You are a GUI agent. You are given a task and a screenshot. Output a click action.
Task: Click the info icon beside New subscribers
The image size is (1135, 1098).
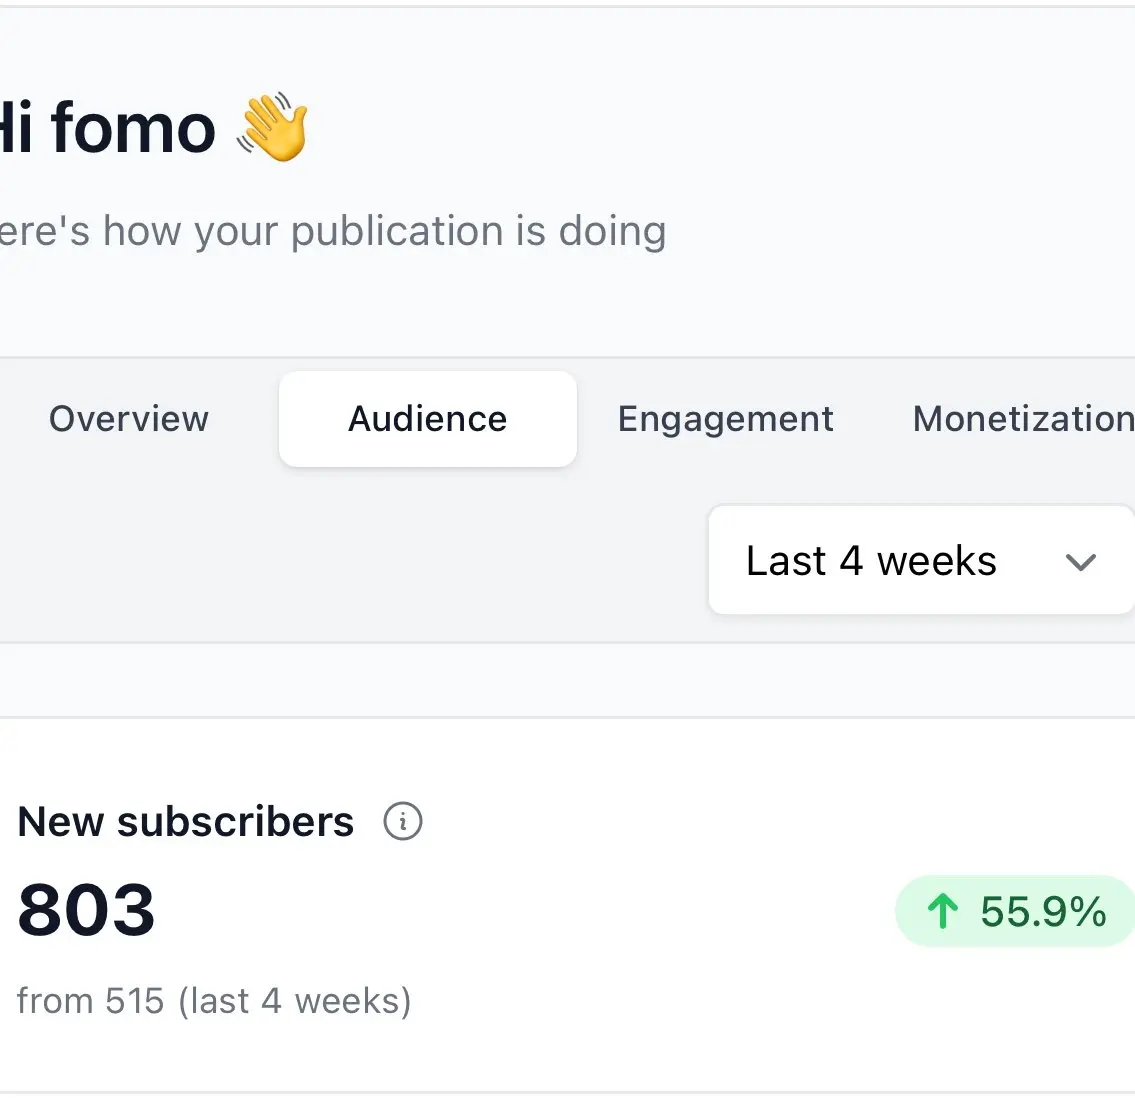[403, 822]
